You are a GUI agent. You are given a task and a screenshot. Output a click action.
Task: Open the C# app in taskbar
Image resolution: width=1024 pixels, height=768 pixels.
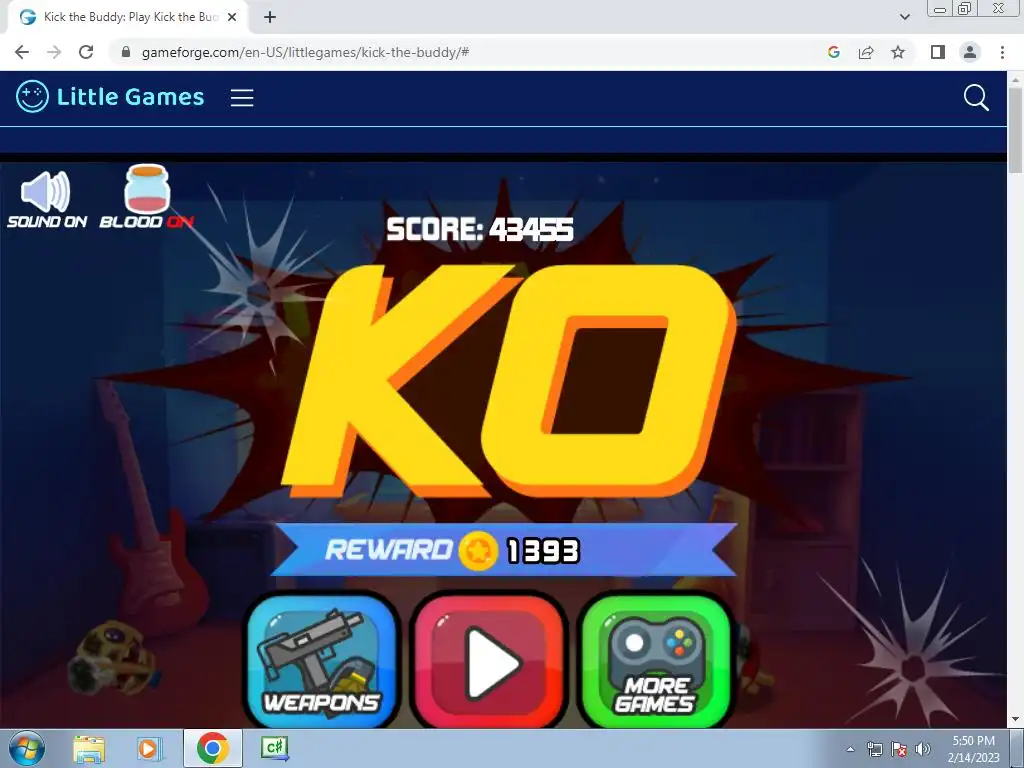point(274,747)
